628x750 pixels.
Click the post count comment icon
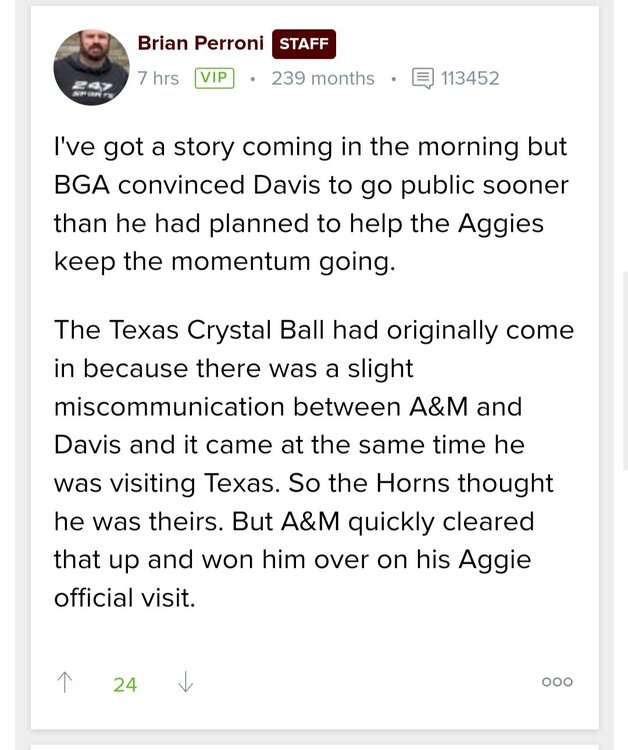point(423,78)
